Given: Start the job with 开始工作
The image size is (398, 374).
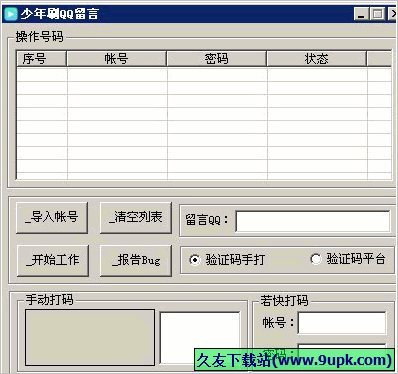Looking at the screenshot, I should [53, 261].
